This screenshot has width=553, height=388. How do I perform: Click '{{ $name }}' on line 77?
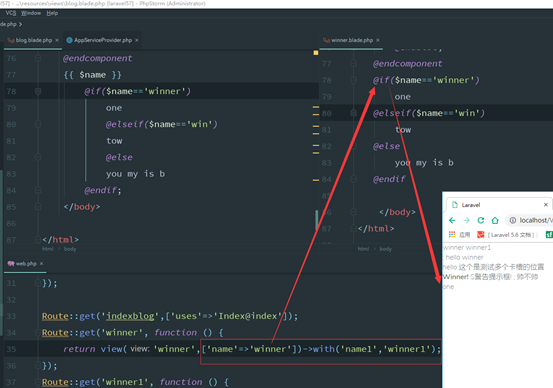(x=92, y=75)
